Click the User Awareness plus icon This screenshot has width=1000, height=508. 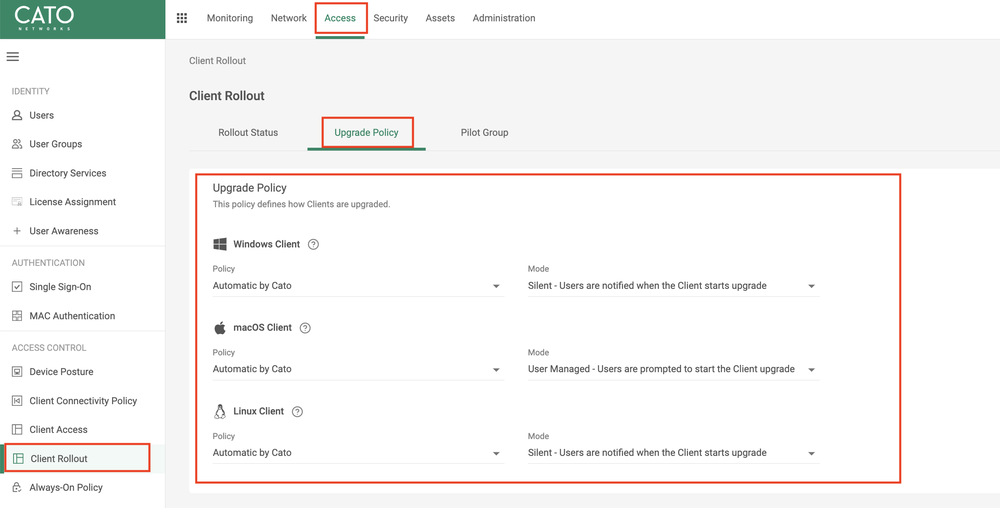[17, 231]
